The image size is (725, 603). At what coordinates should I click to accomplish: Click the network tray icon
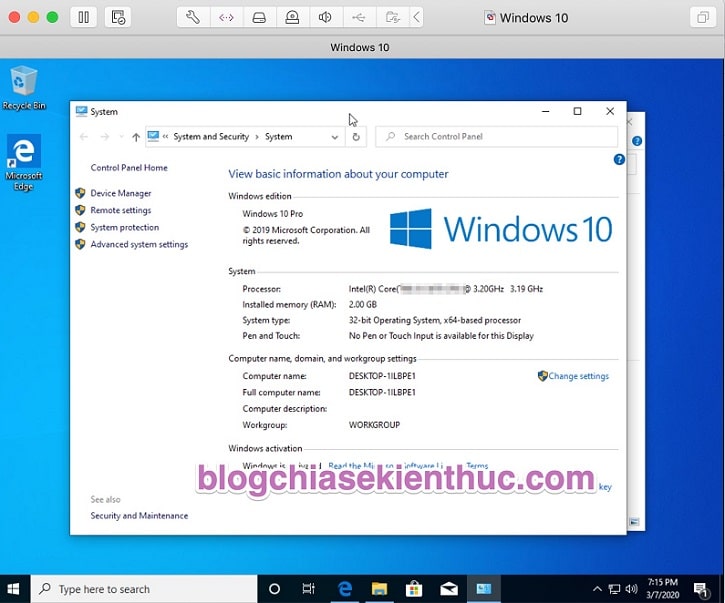click(614, 589)
